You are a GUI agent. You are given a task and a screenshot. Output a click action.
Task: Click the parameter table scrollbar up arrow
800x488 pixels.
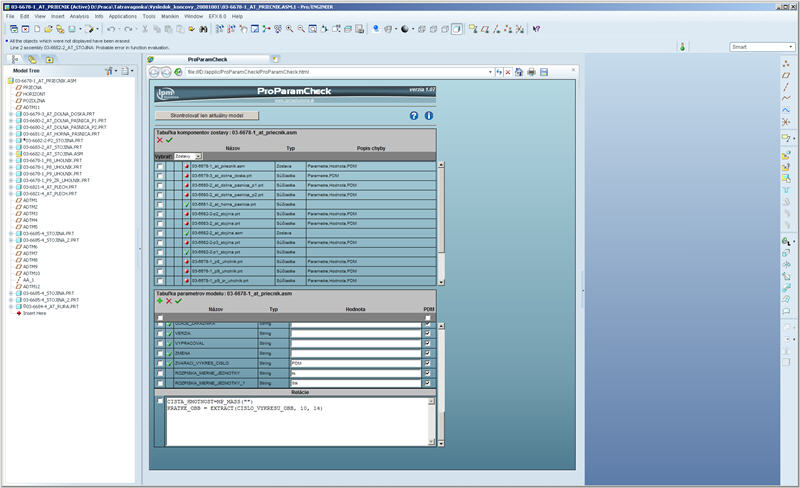point(441,326)
